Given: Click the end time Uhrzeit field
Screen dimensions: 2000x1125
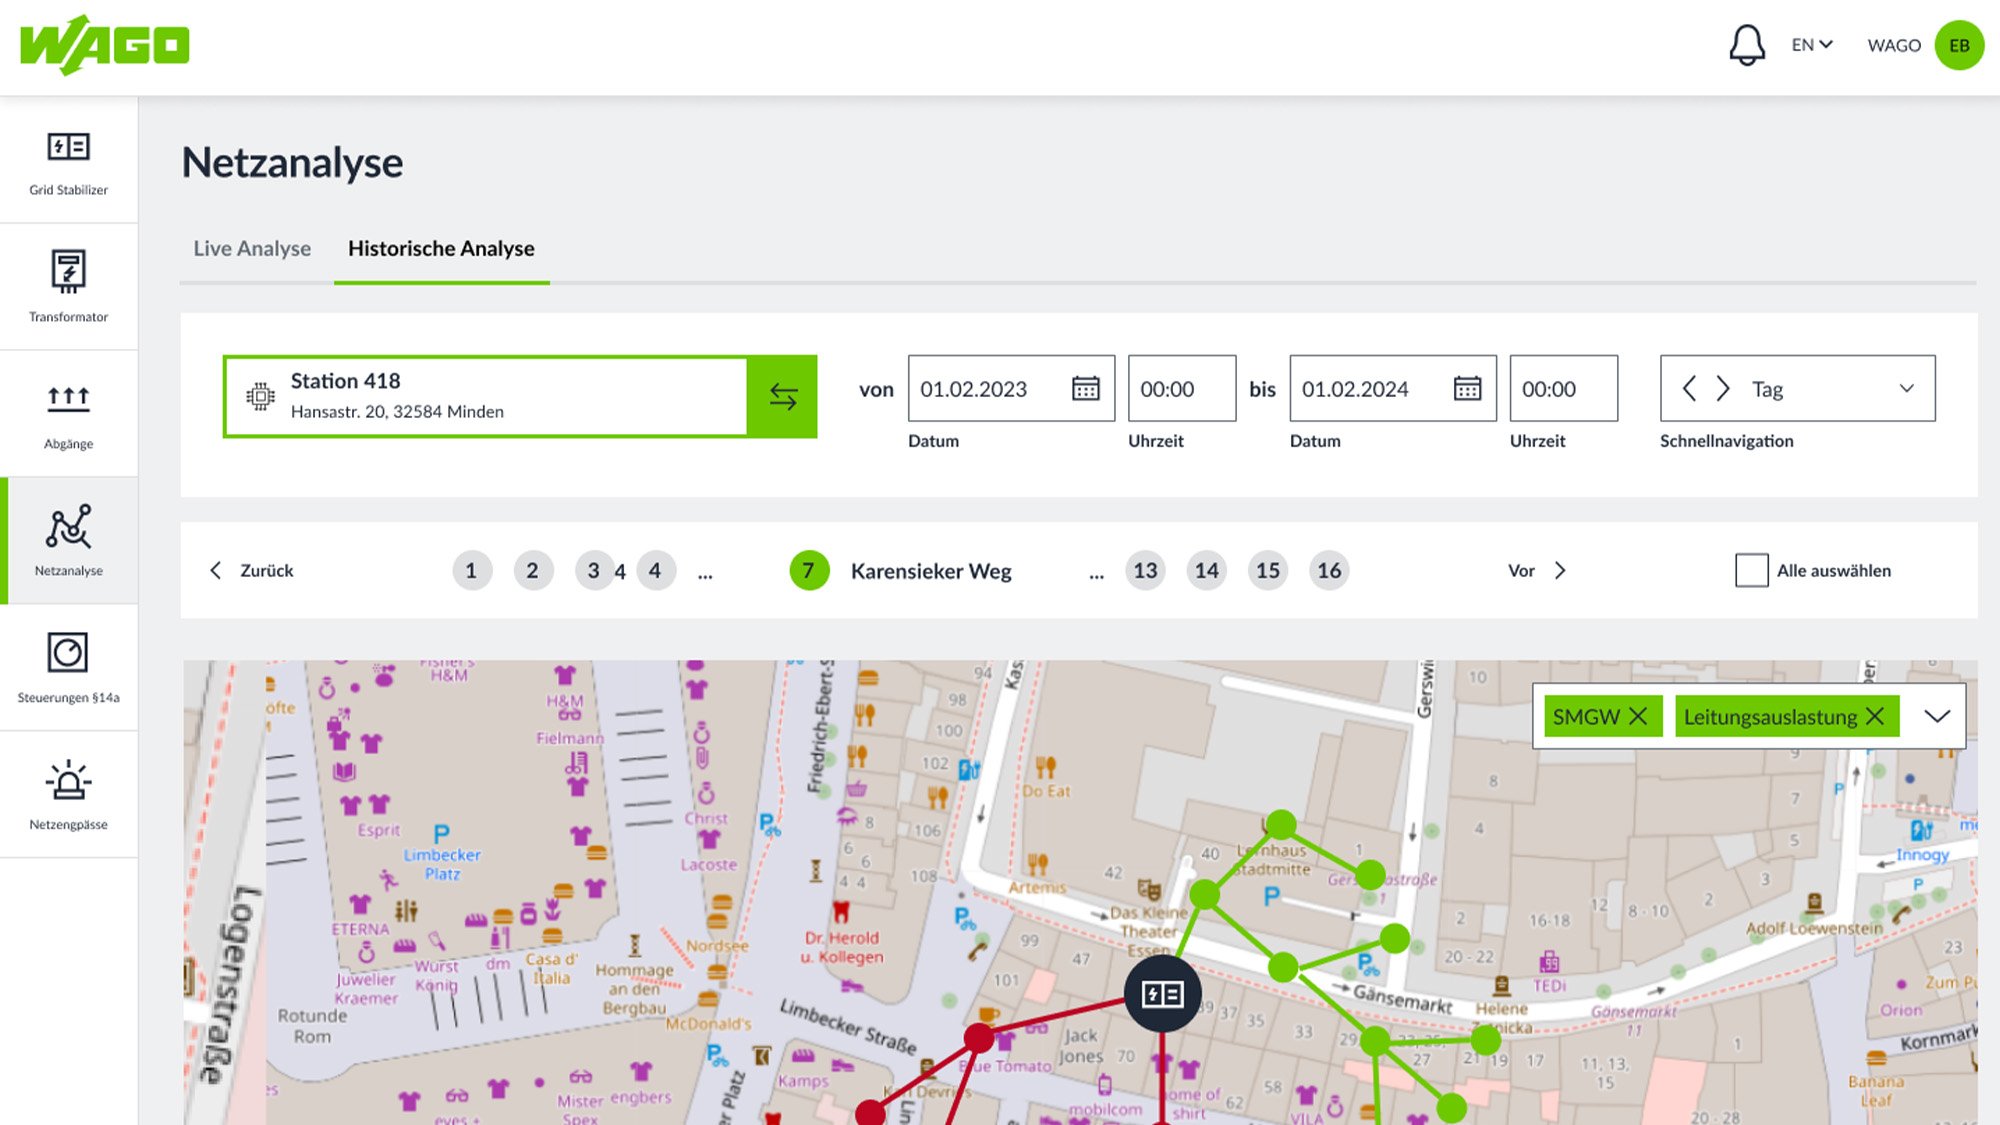Looking at the screenshot, I should (1562, 389).
